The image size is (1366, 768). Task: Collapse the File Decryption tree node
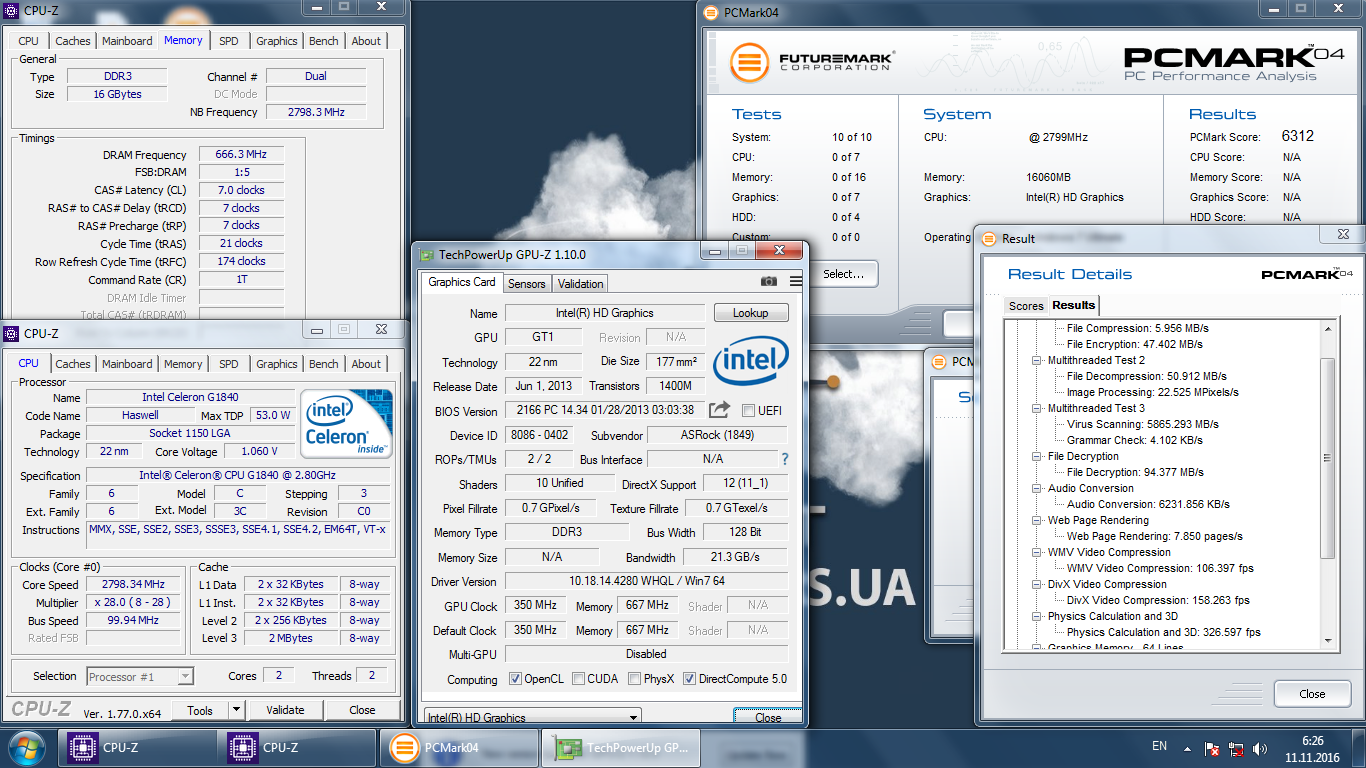pos(1037,456)
